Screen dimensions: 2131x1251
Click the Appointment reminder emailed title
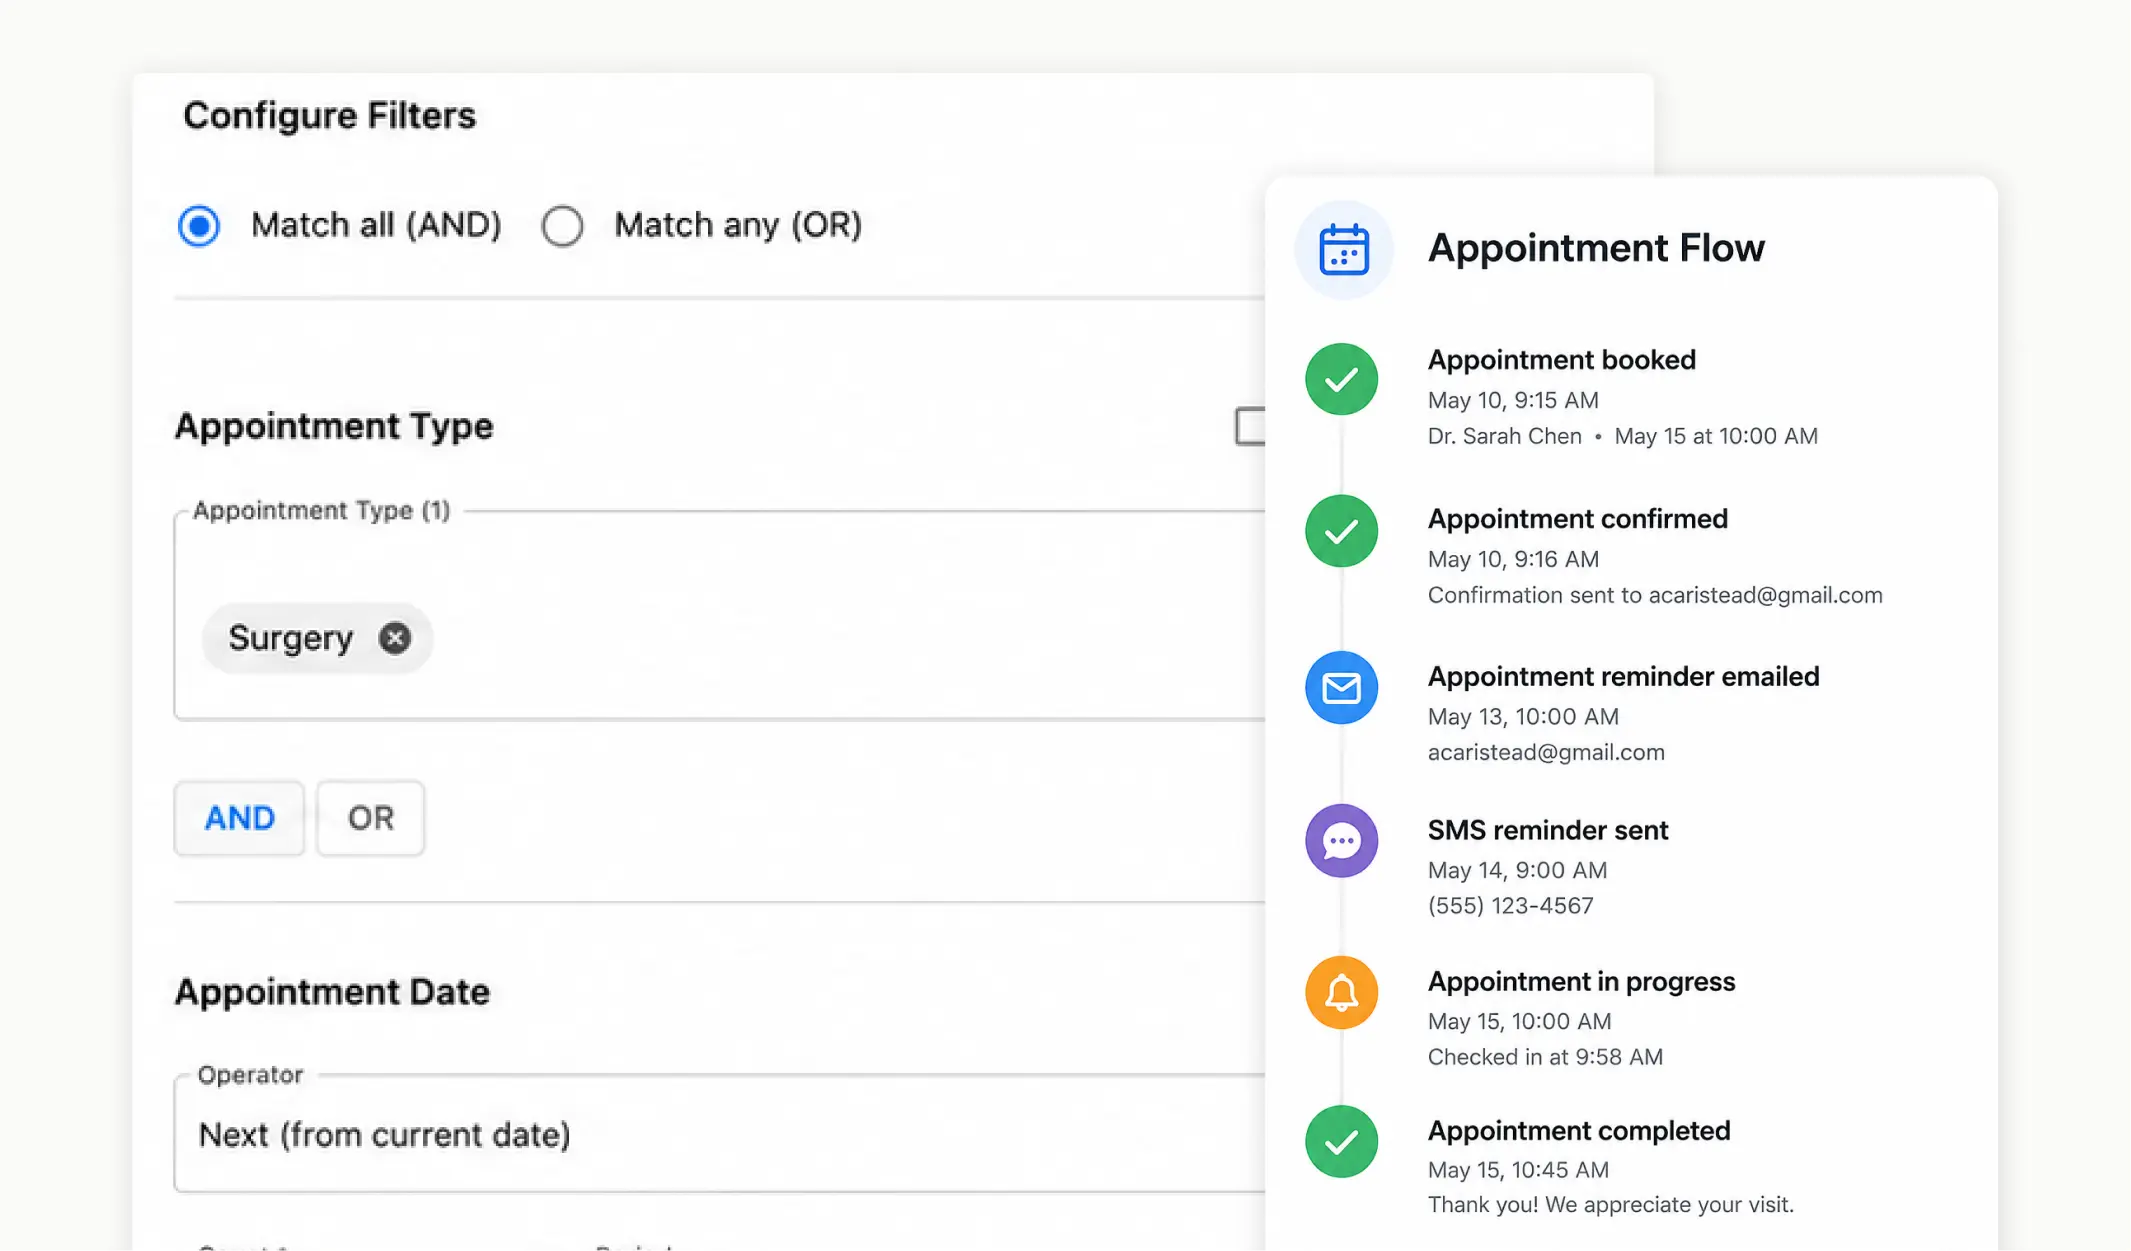click(1623, 677)
